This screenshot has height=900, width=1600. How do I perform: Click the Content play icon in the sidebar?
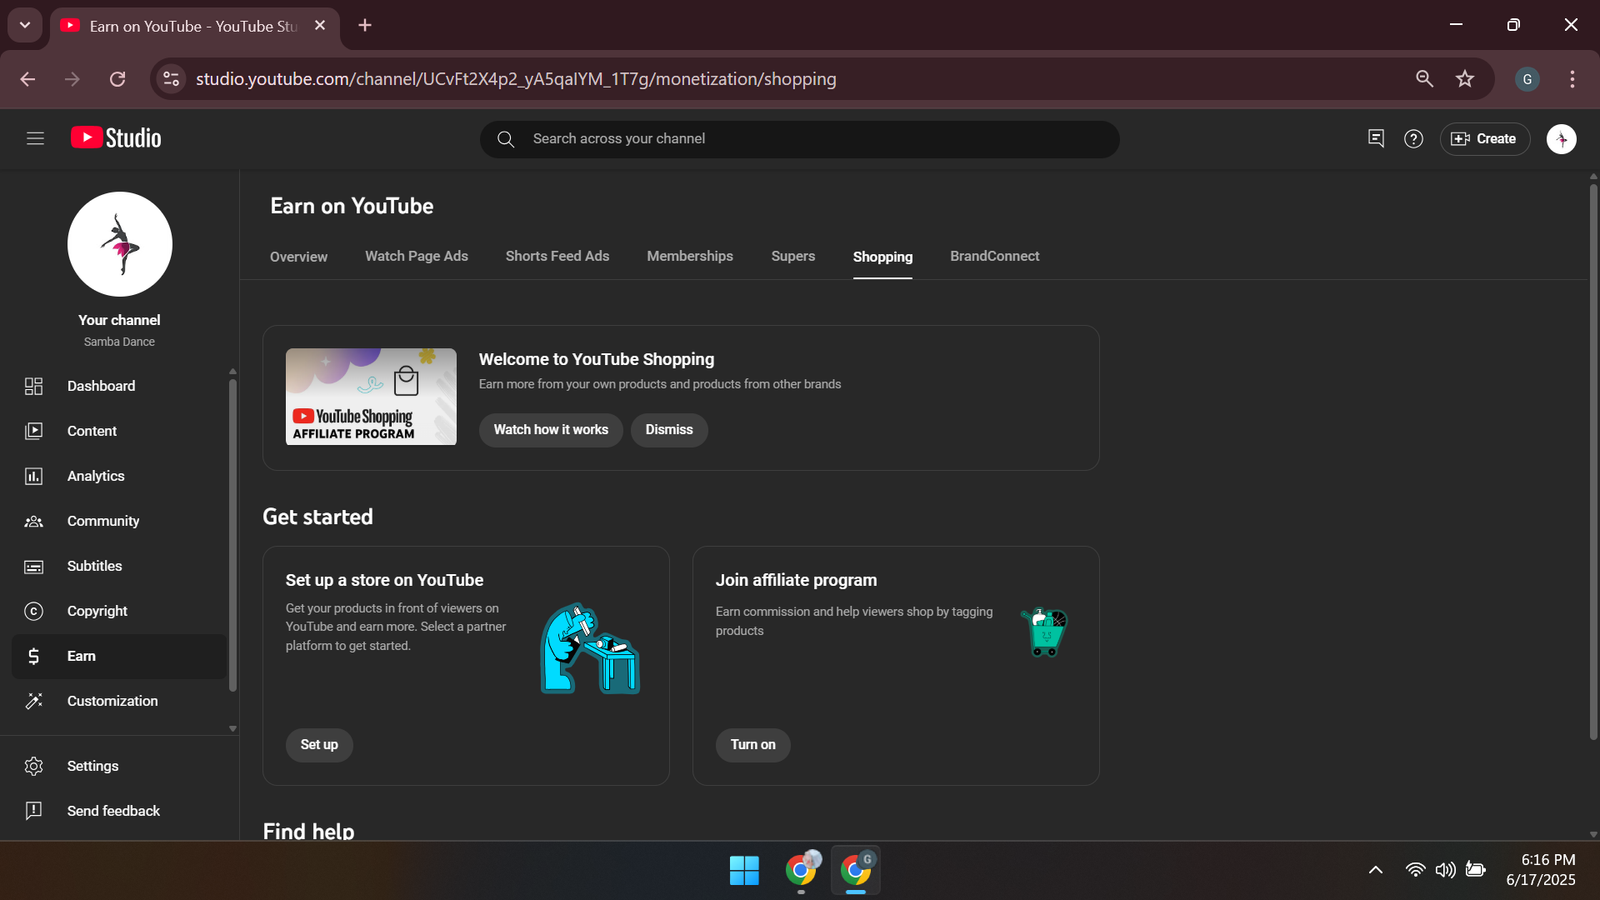[x=34, y=431]
